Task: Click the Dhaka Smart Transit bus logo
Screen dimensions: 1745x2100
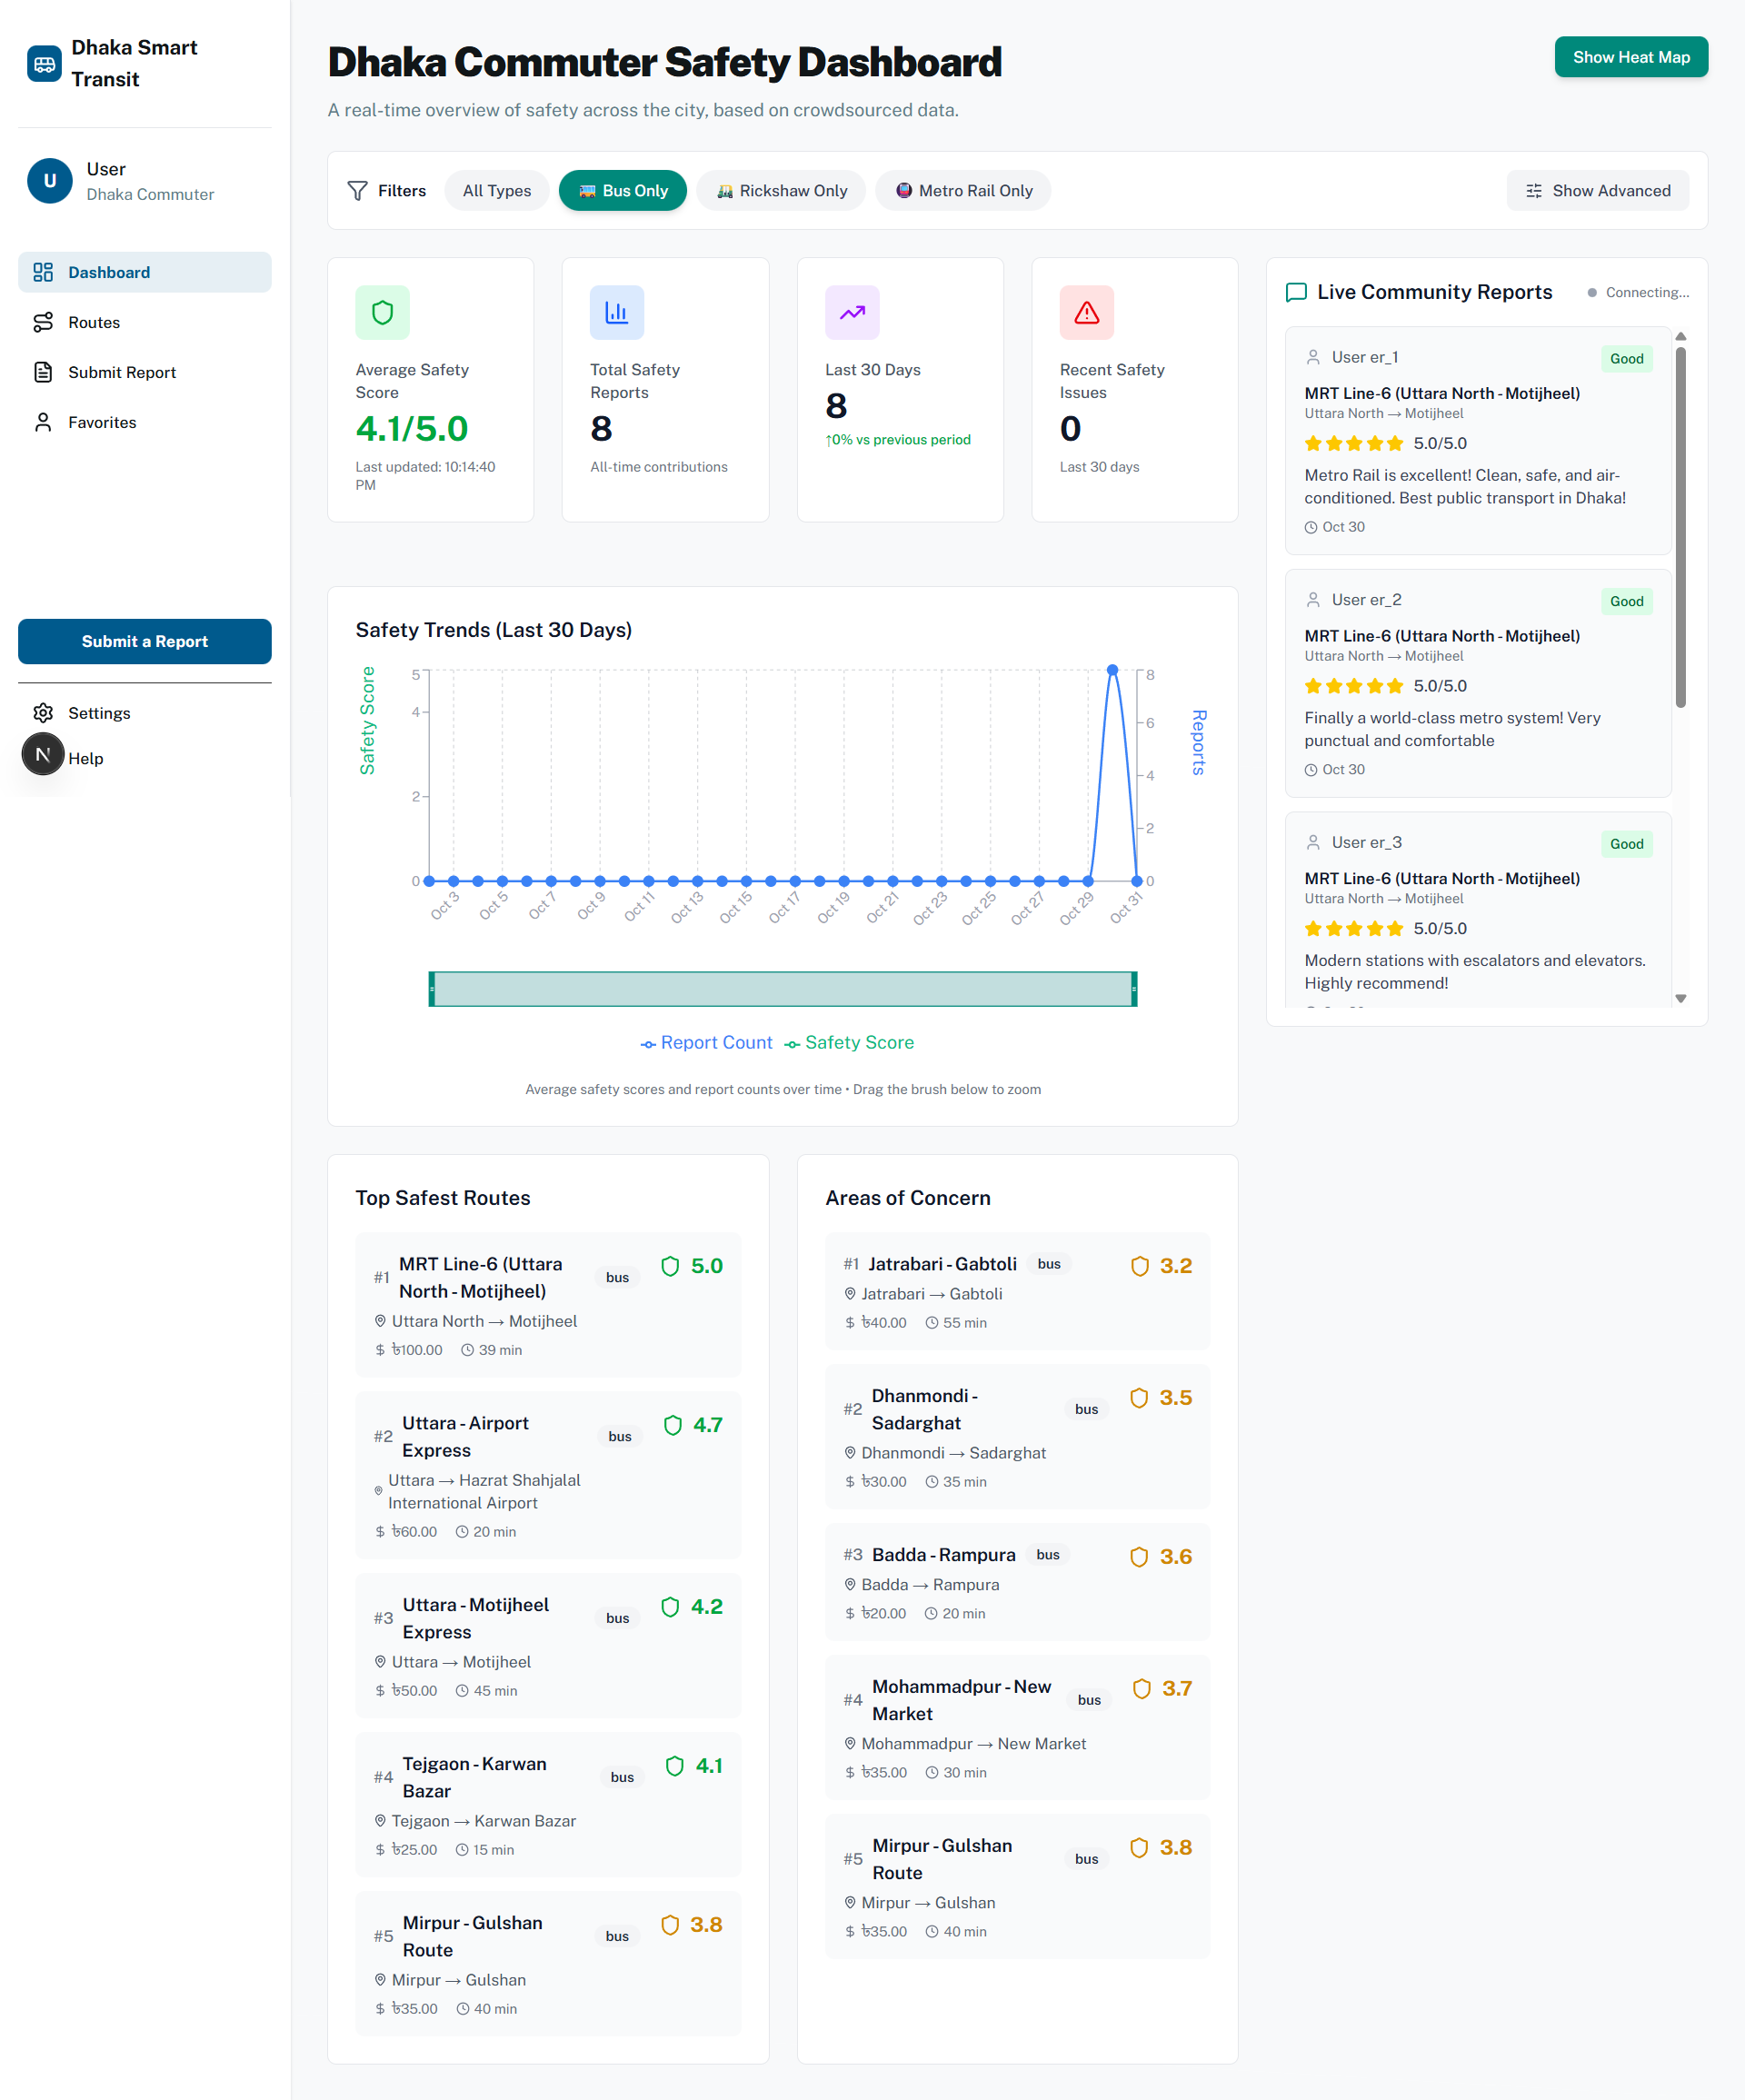Action: click(x=44, y=63)
